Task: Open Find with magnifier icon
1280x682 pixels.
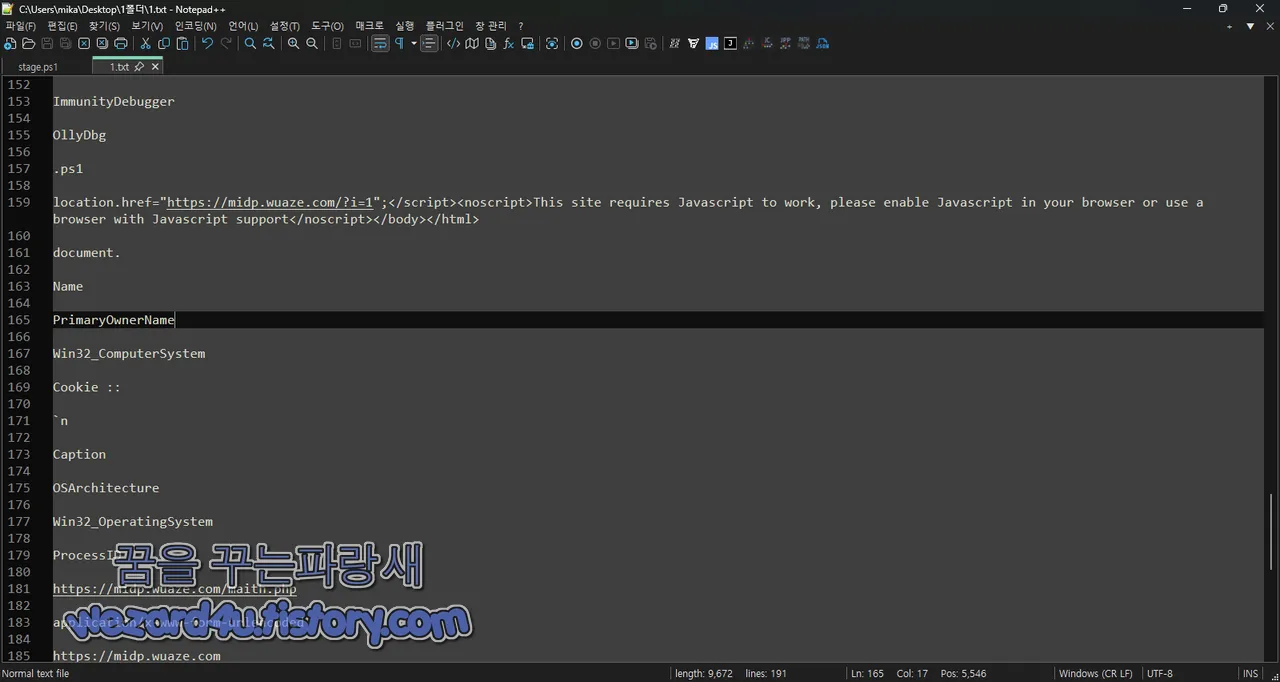Action: (x=250, y=44)
